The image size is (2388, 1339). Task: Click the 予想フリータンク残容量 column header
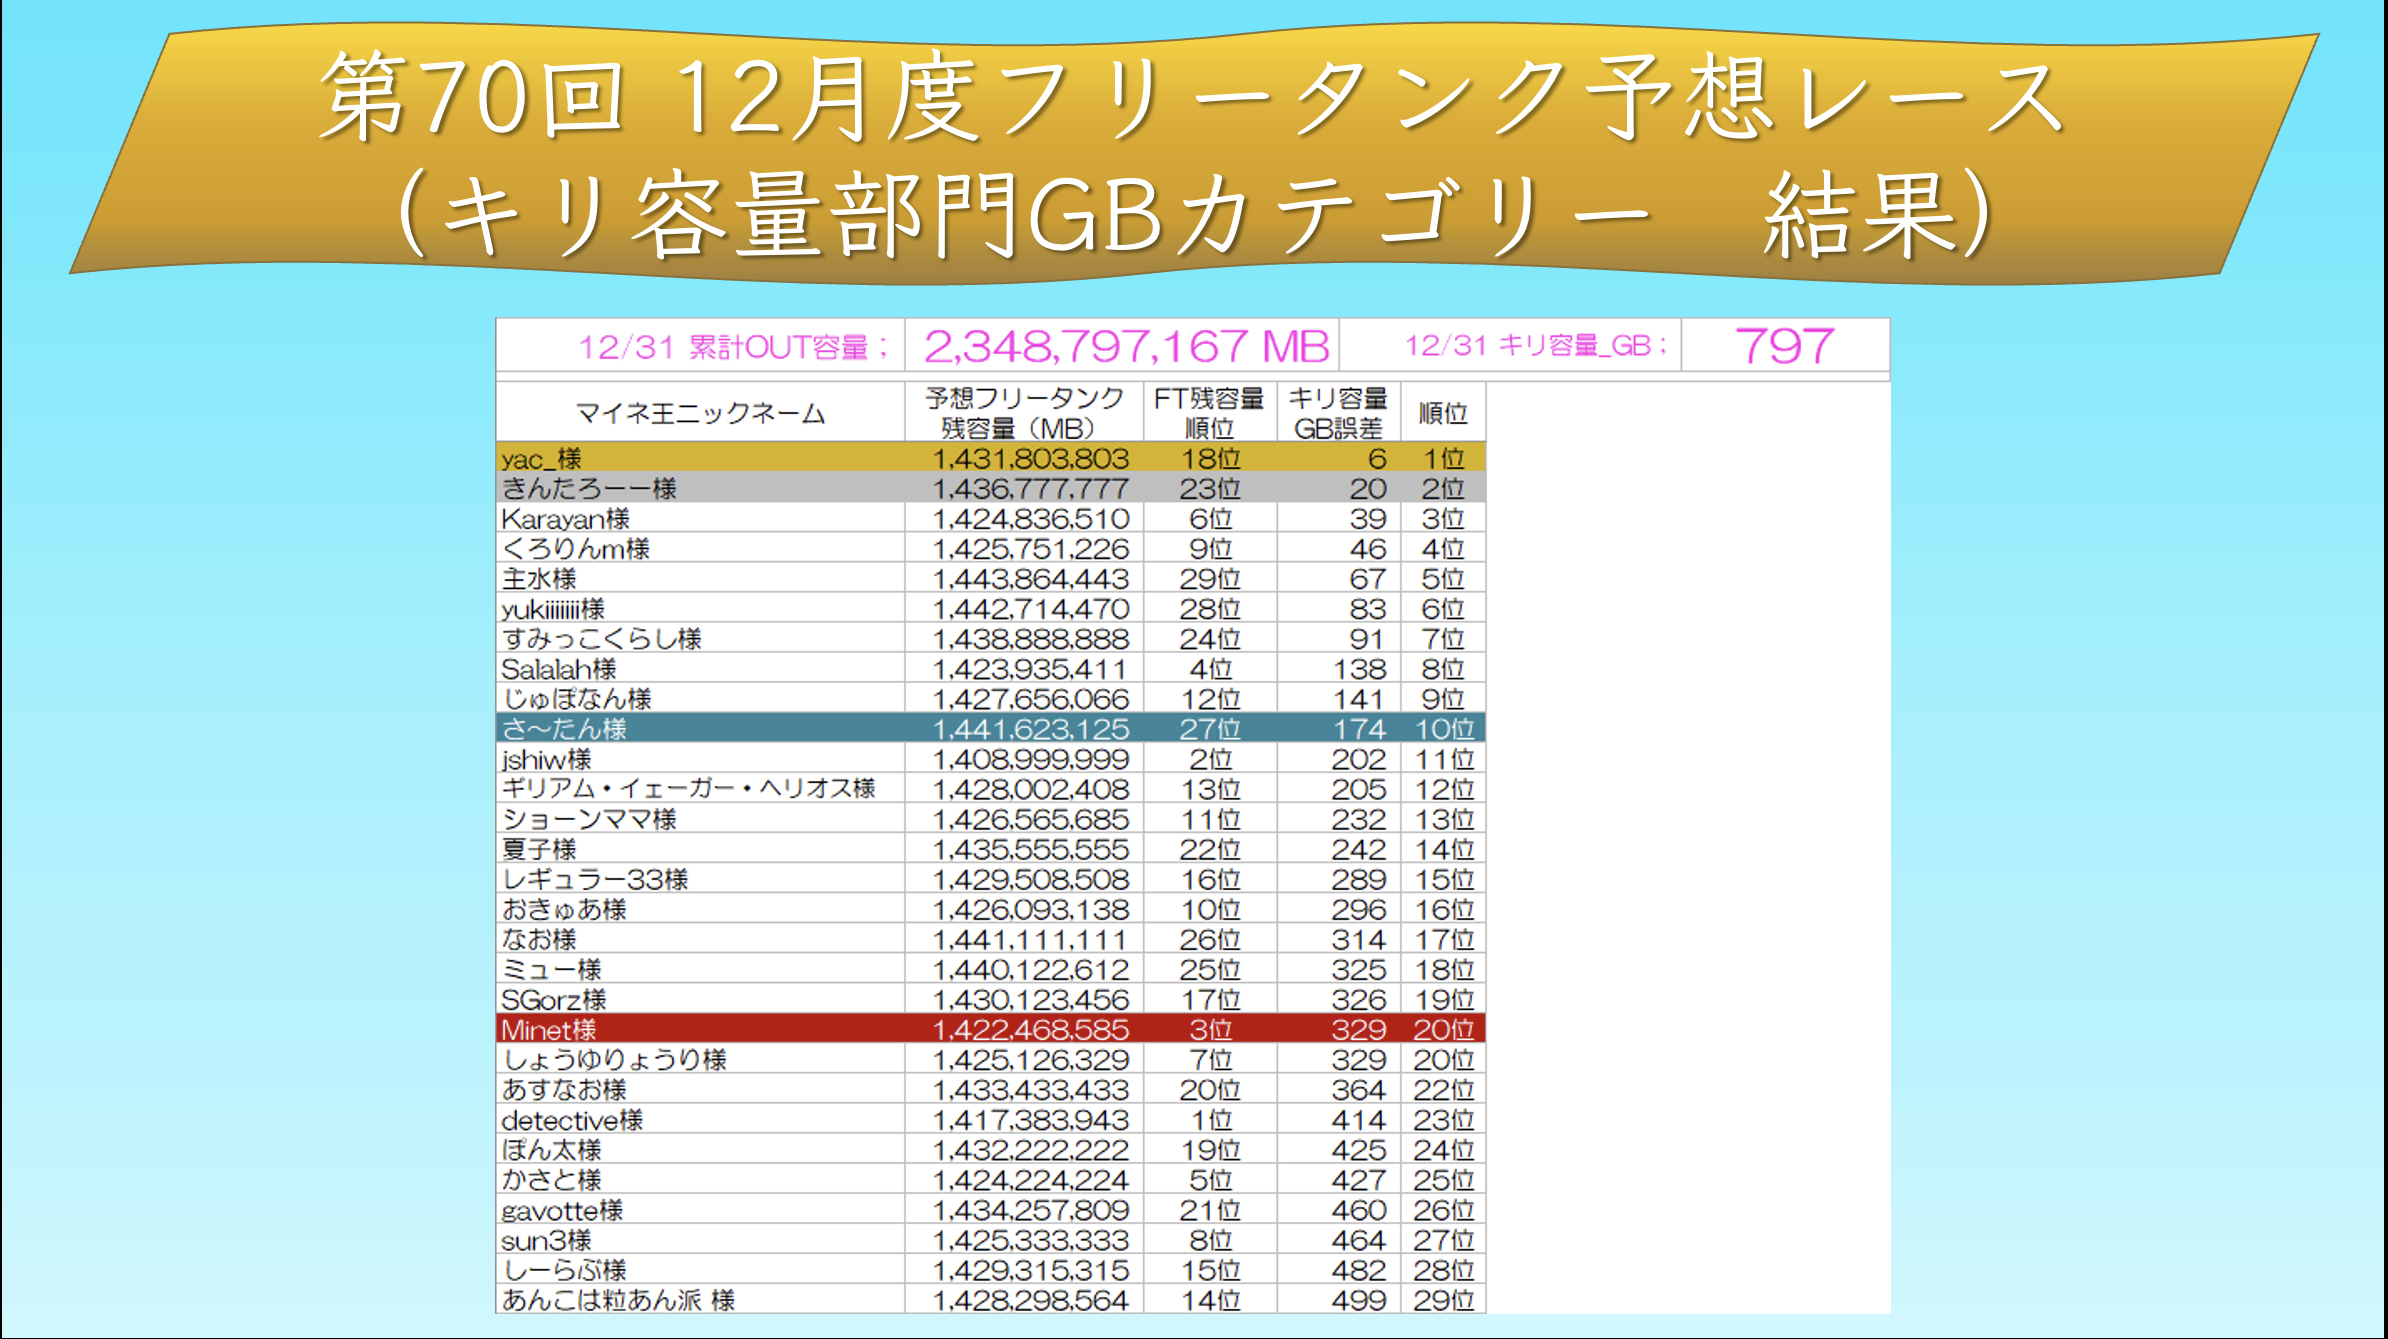(1024, 412)
